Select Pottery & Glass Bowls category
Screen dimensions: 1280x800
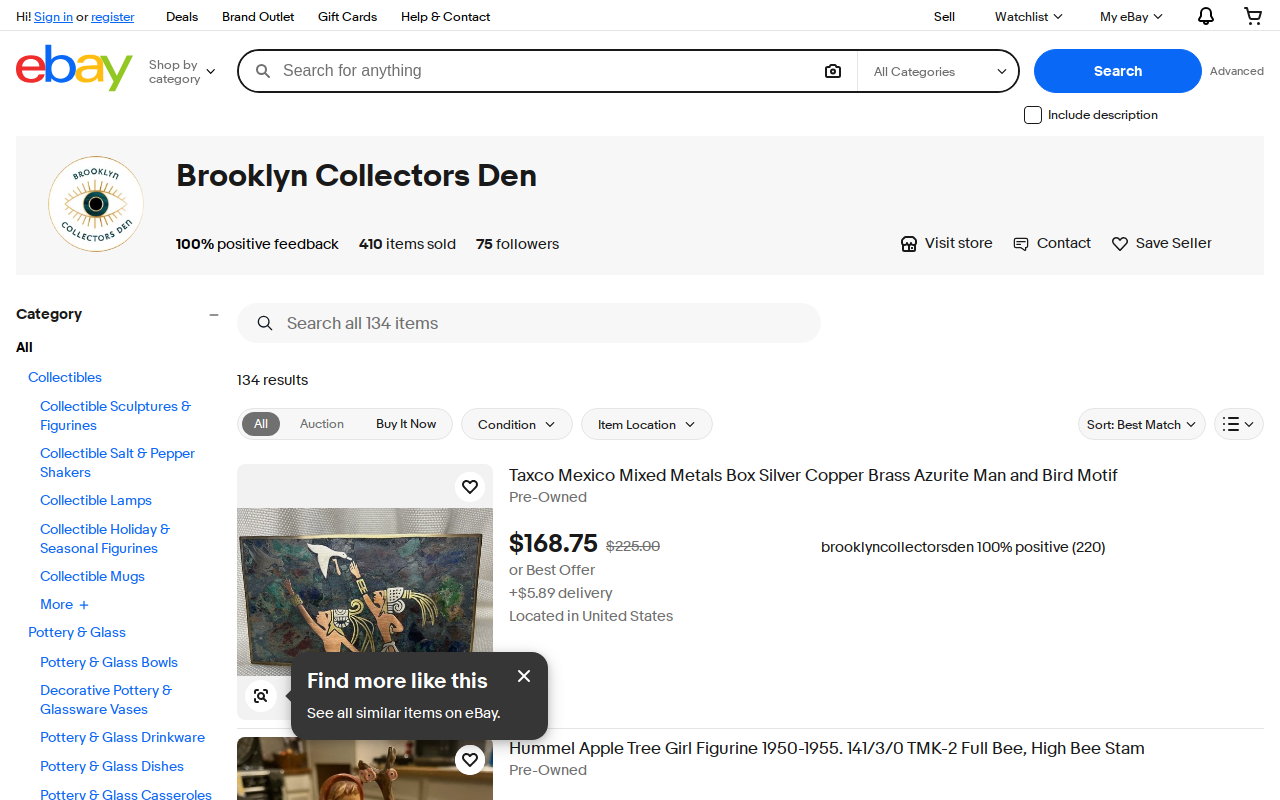(109, 662)
